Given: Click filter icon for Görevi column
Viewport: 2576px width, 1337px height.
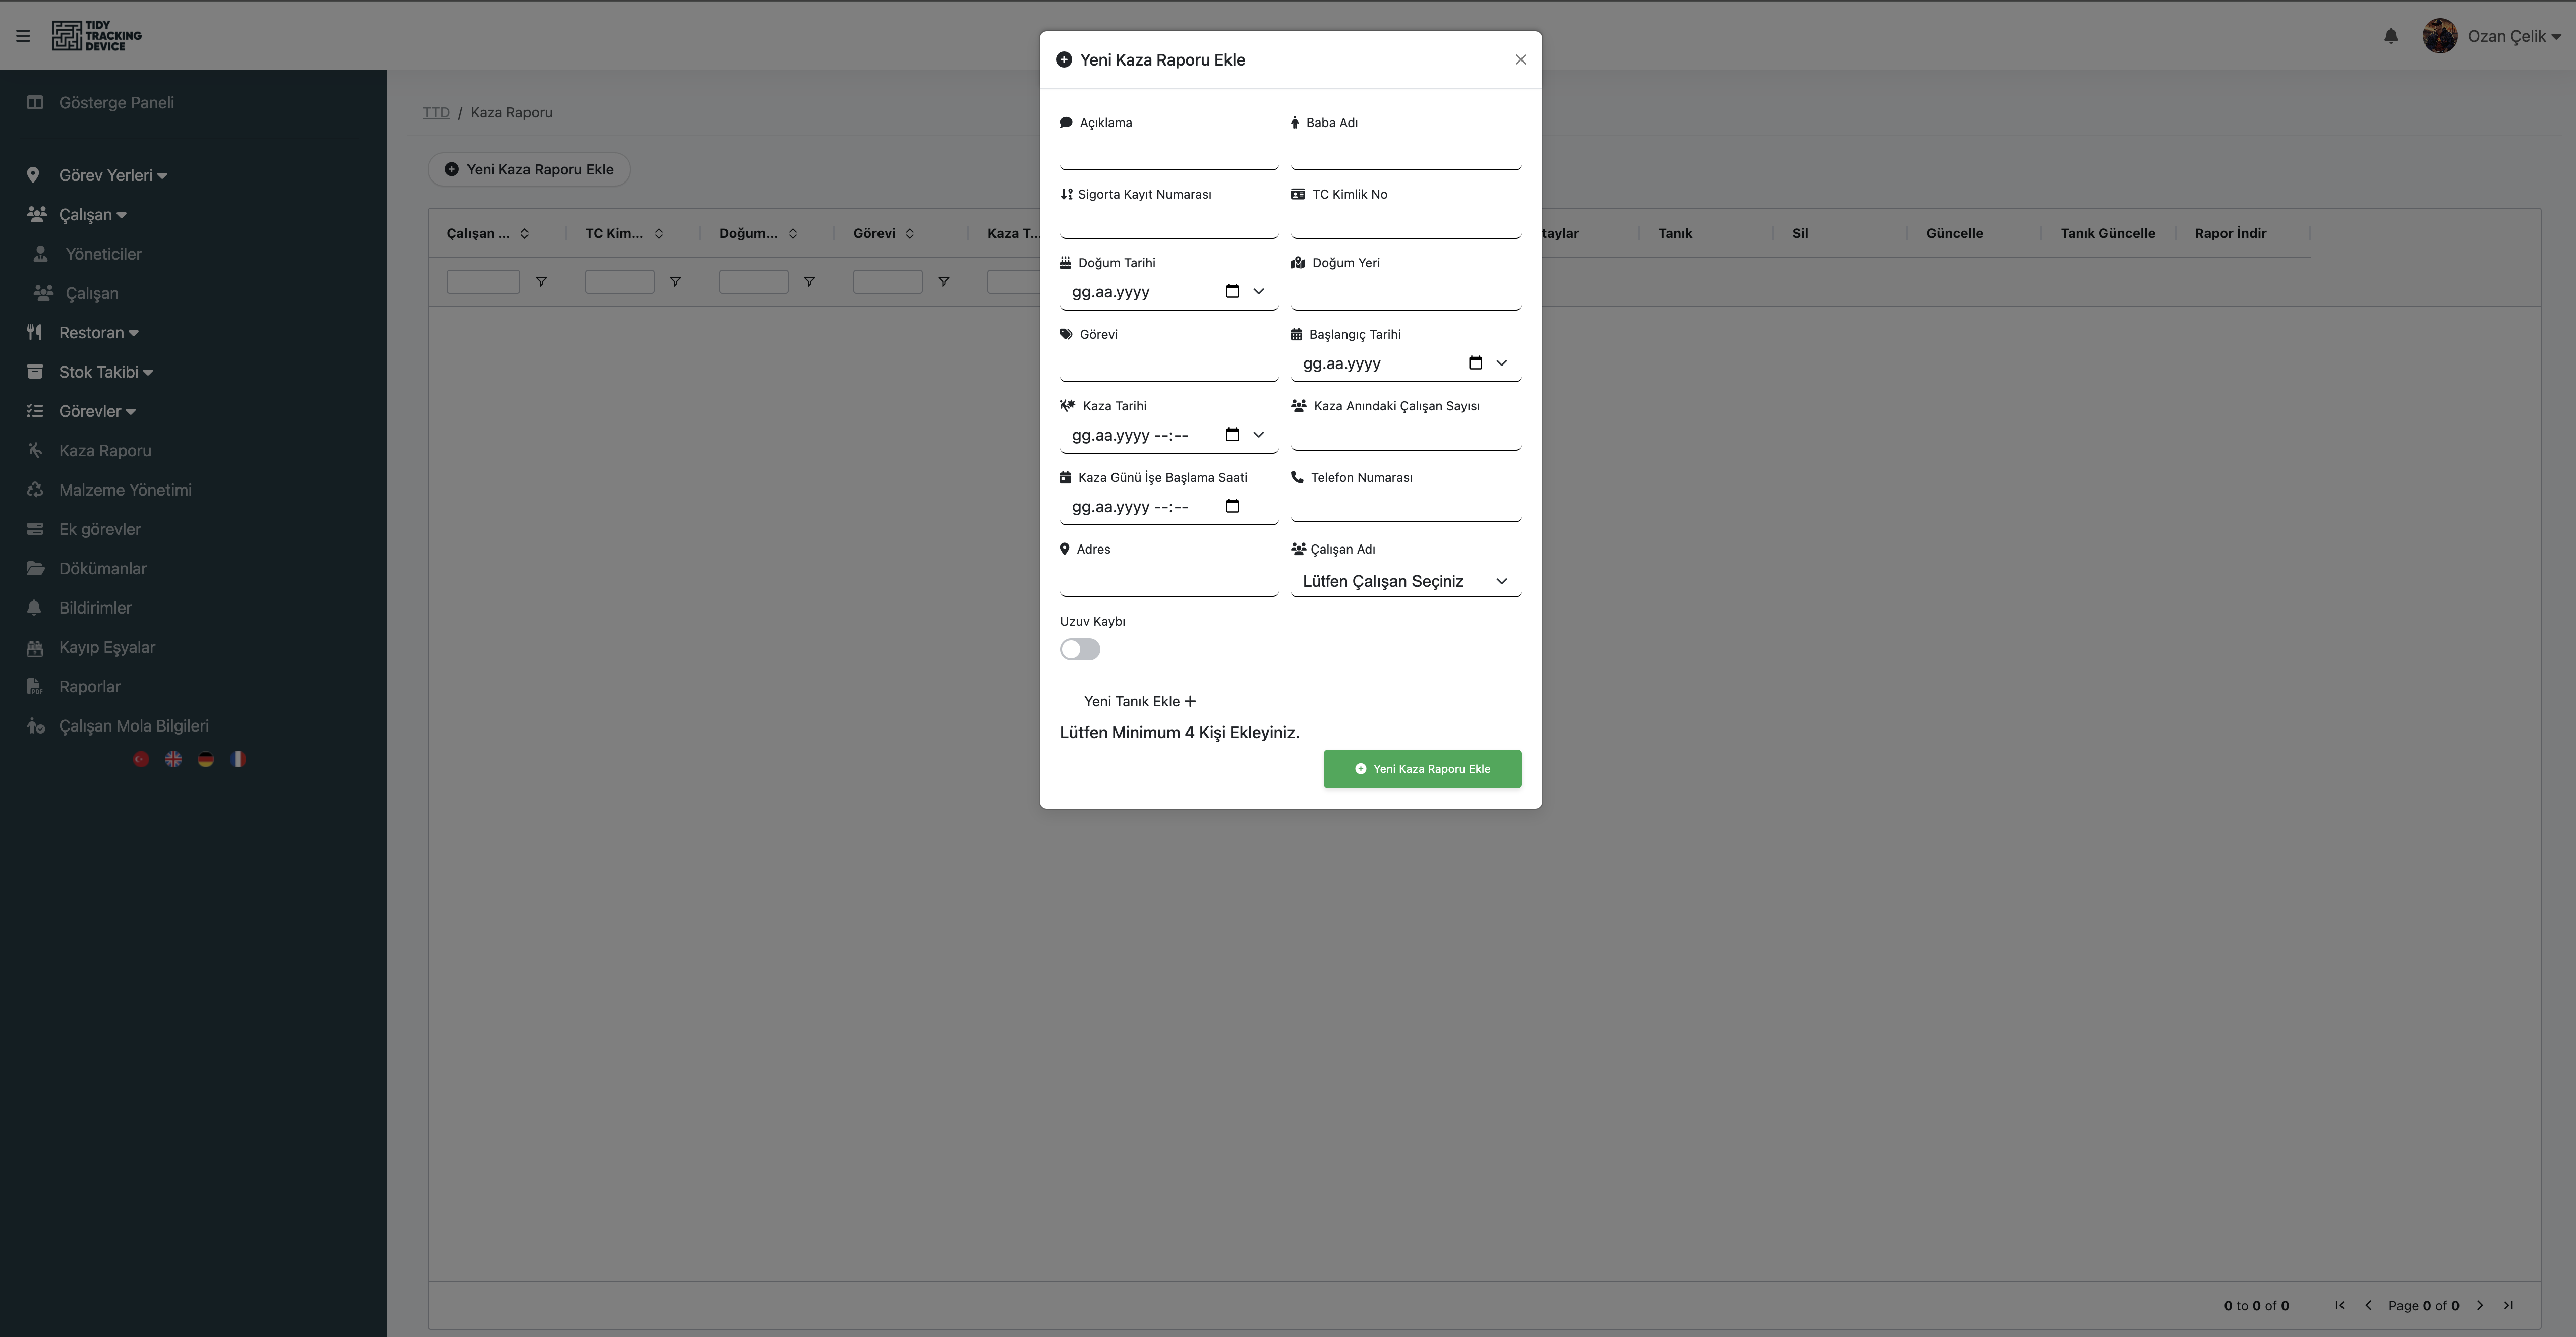Looking at the screenshot, I should tap(943, 282).
